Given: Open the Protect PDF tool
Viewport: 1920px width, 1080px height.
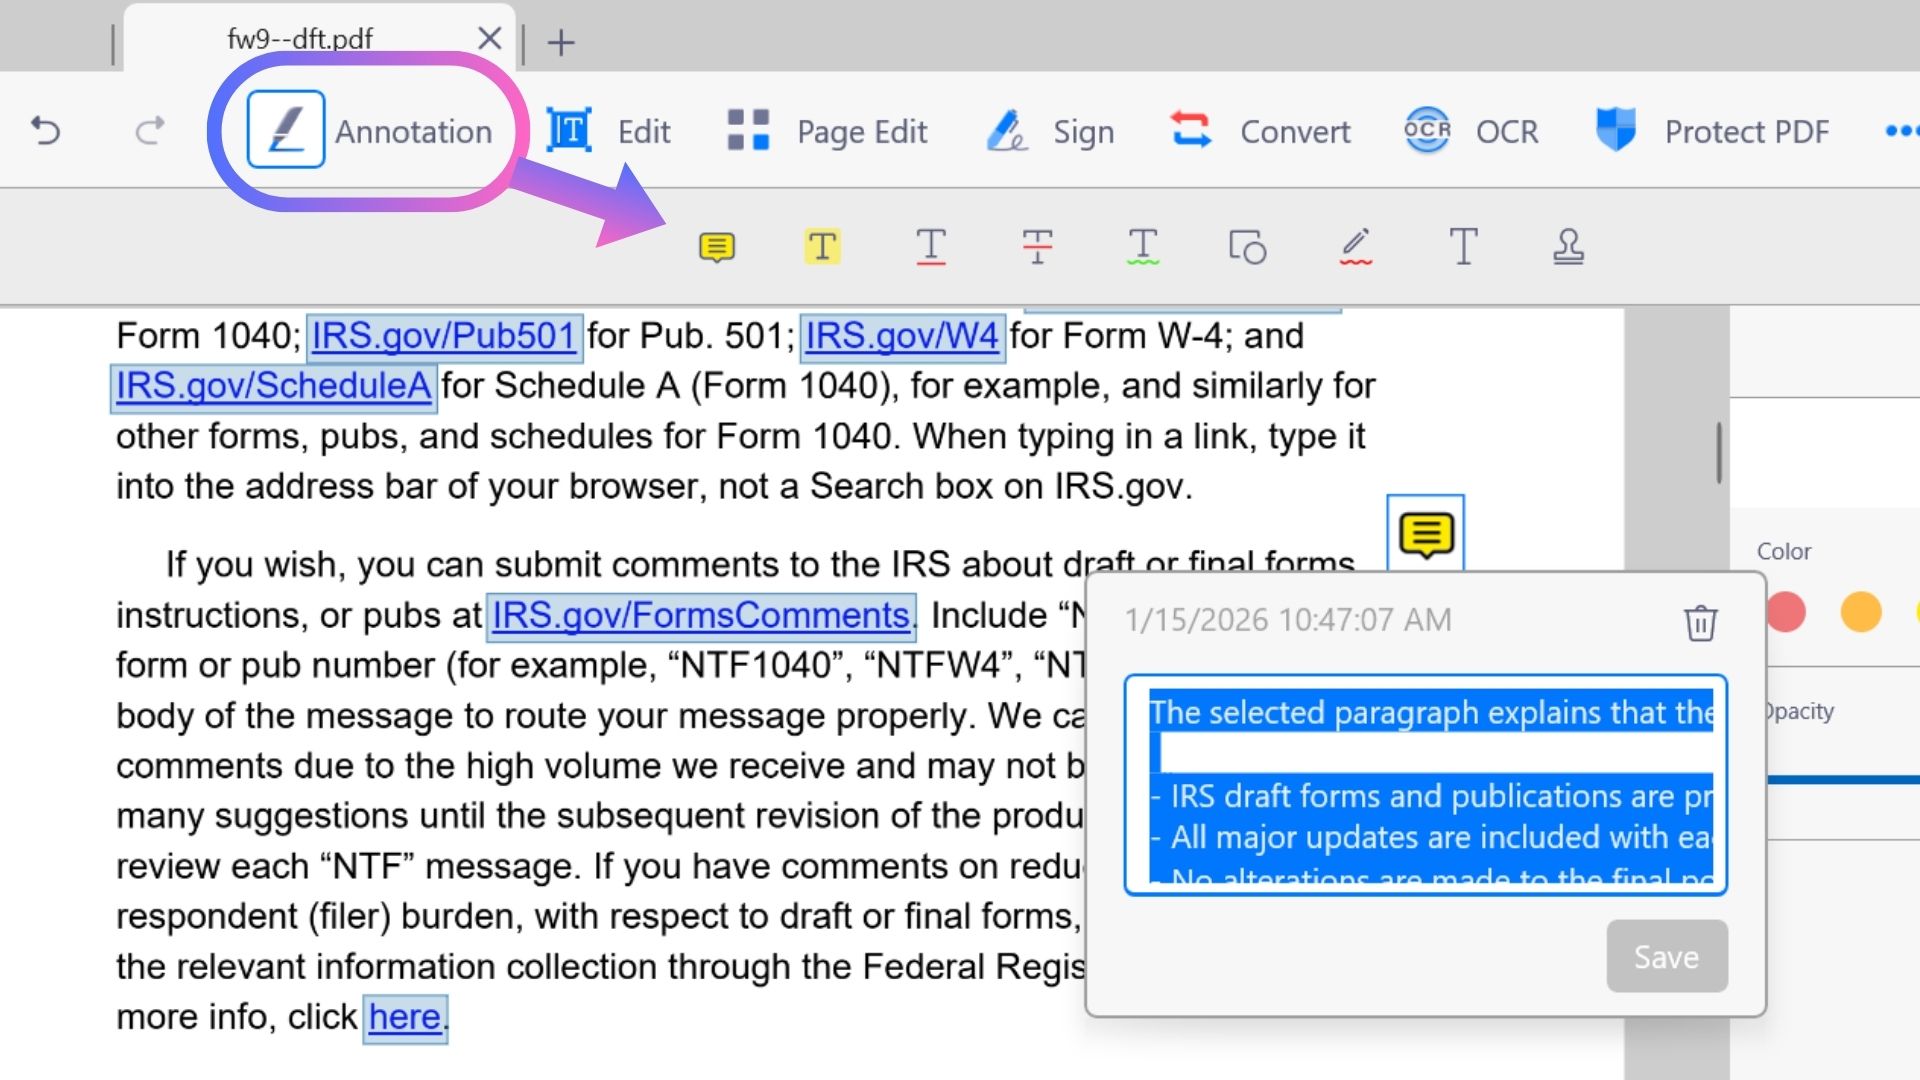Looking at the screenshot, I should [1711, 131].
